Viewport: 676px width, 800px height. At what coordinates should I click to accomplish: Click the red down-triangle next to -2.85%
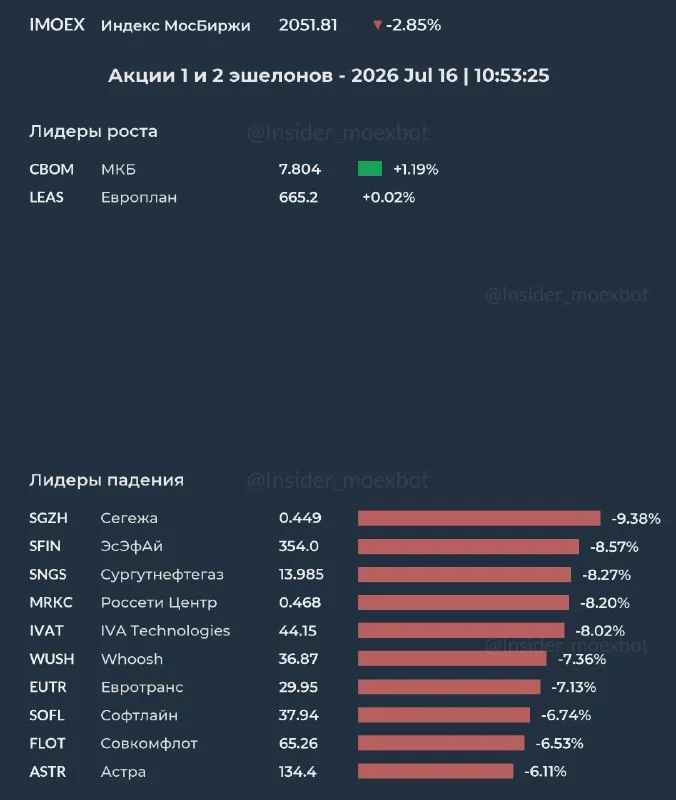coord(378,24)
